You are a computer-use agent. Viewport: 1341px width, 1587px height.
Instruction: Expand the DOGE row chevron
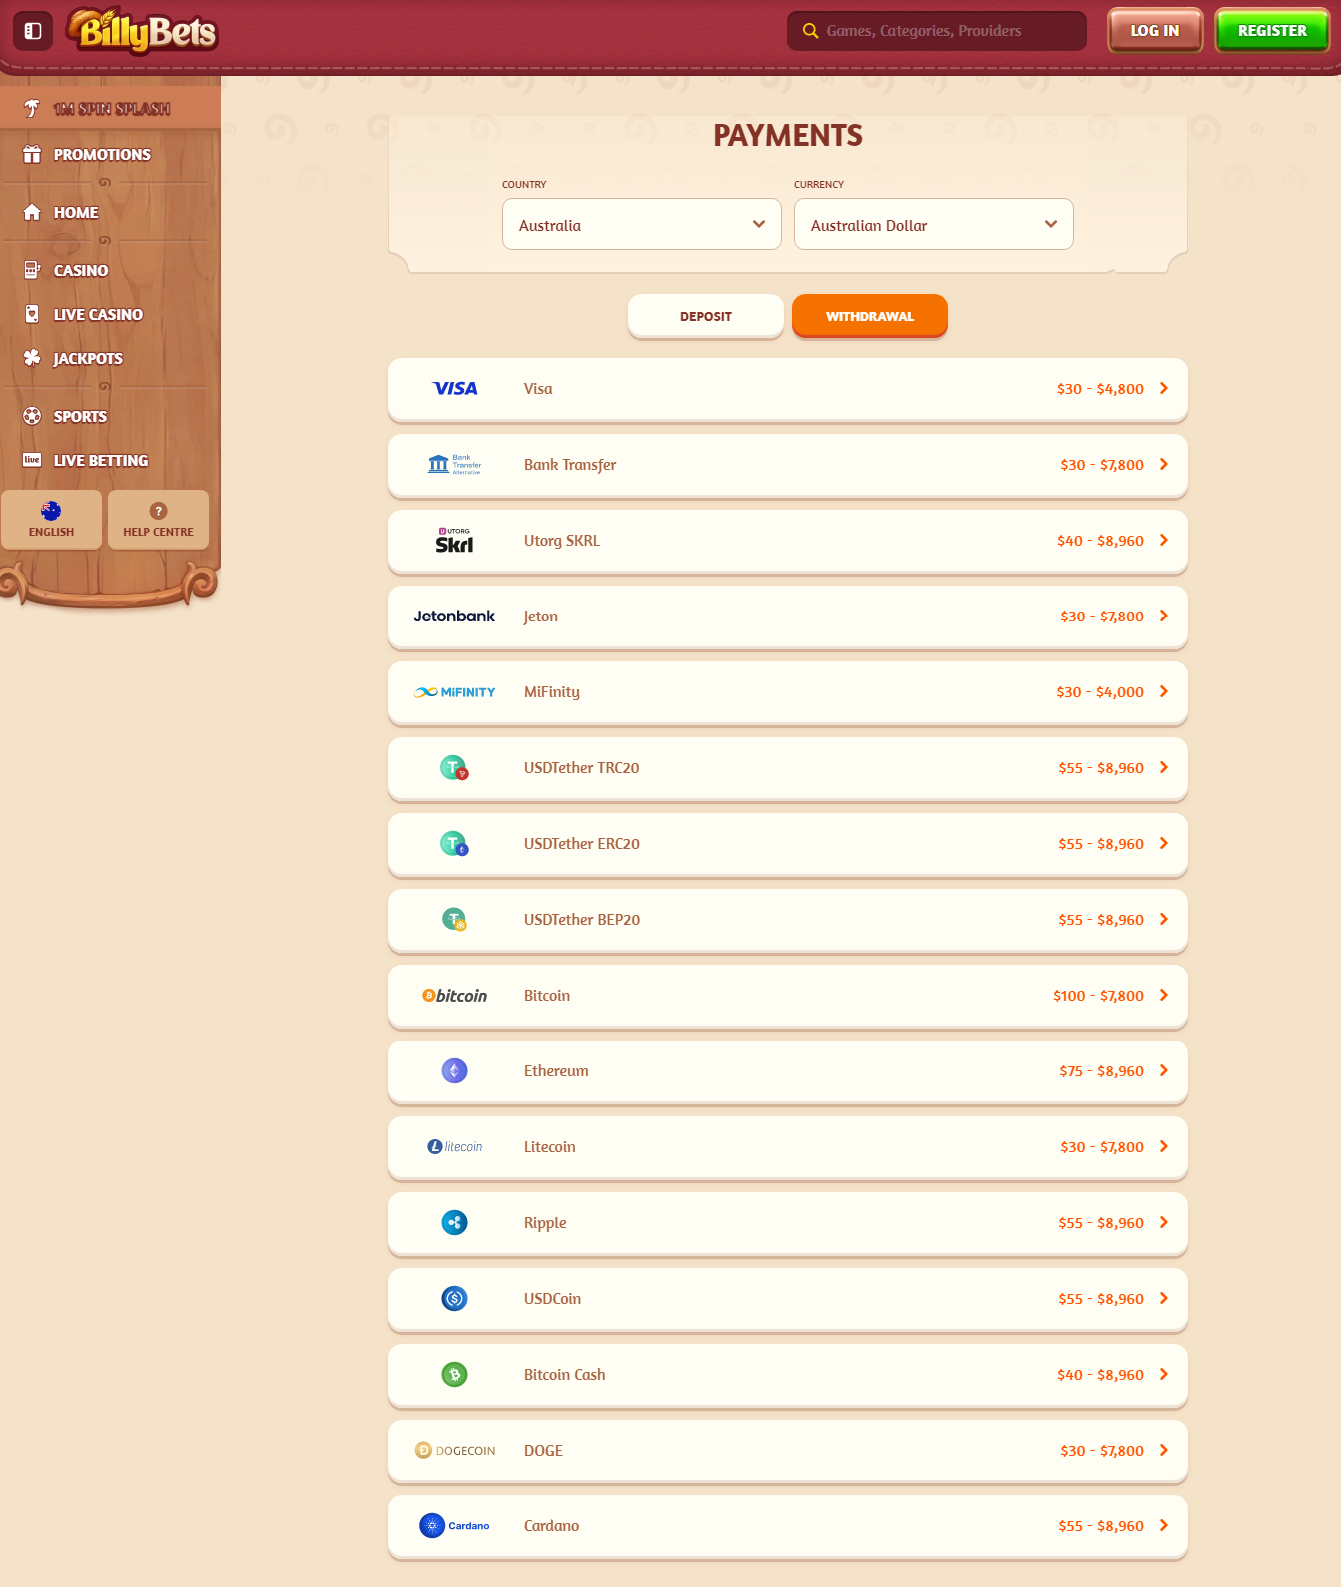point(1164,1451)
